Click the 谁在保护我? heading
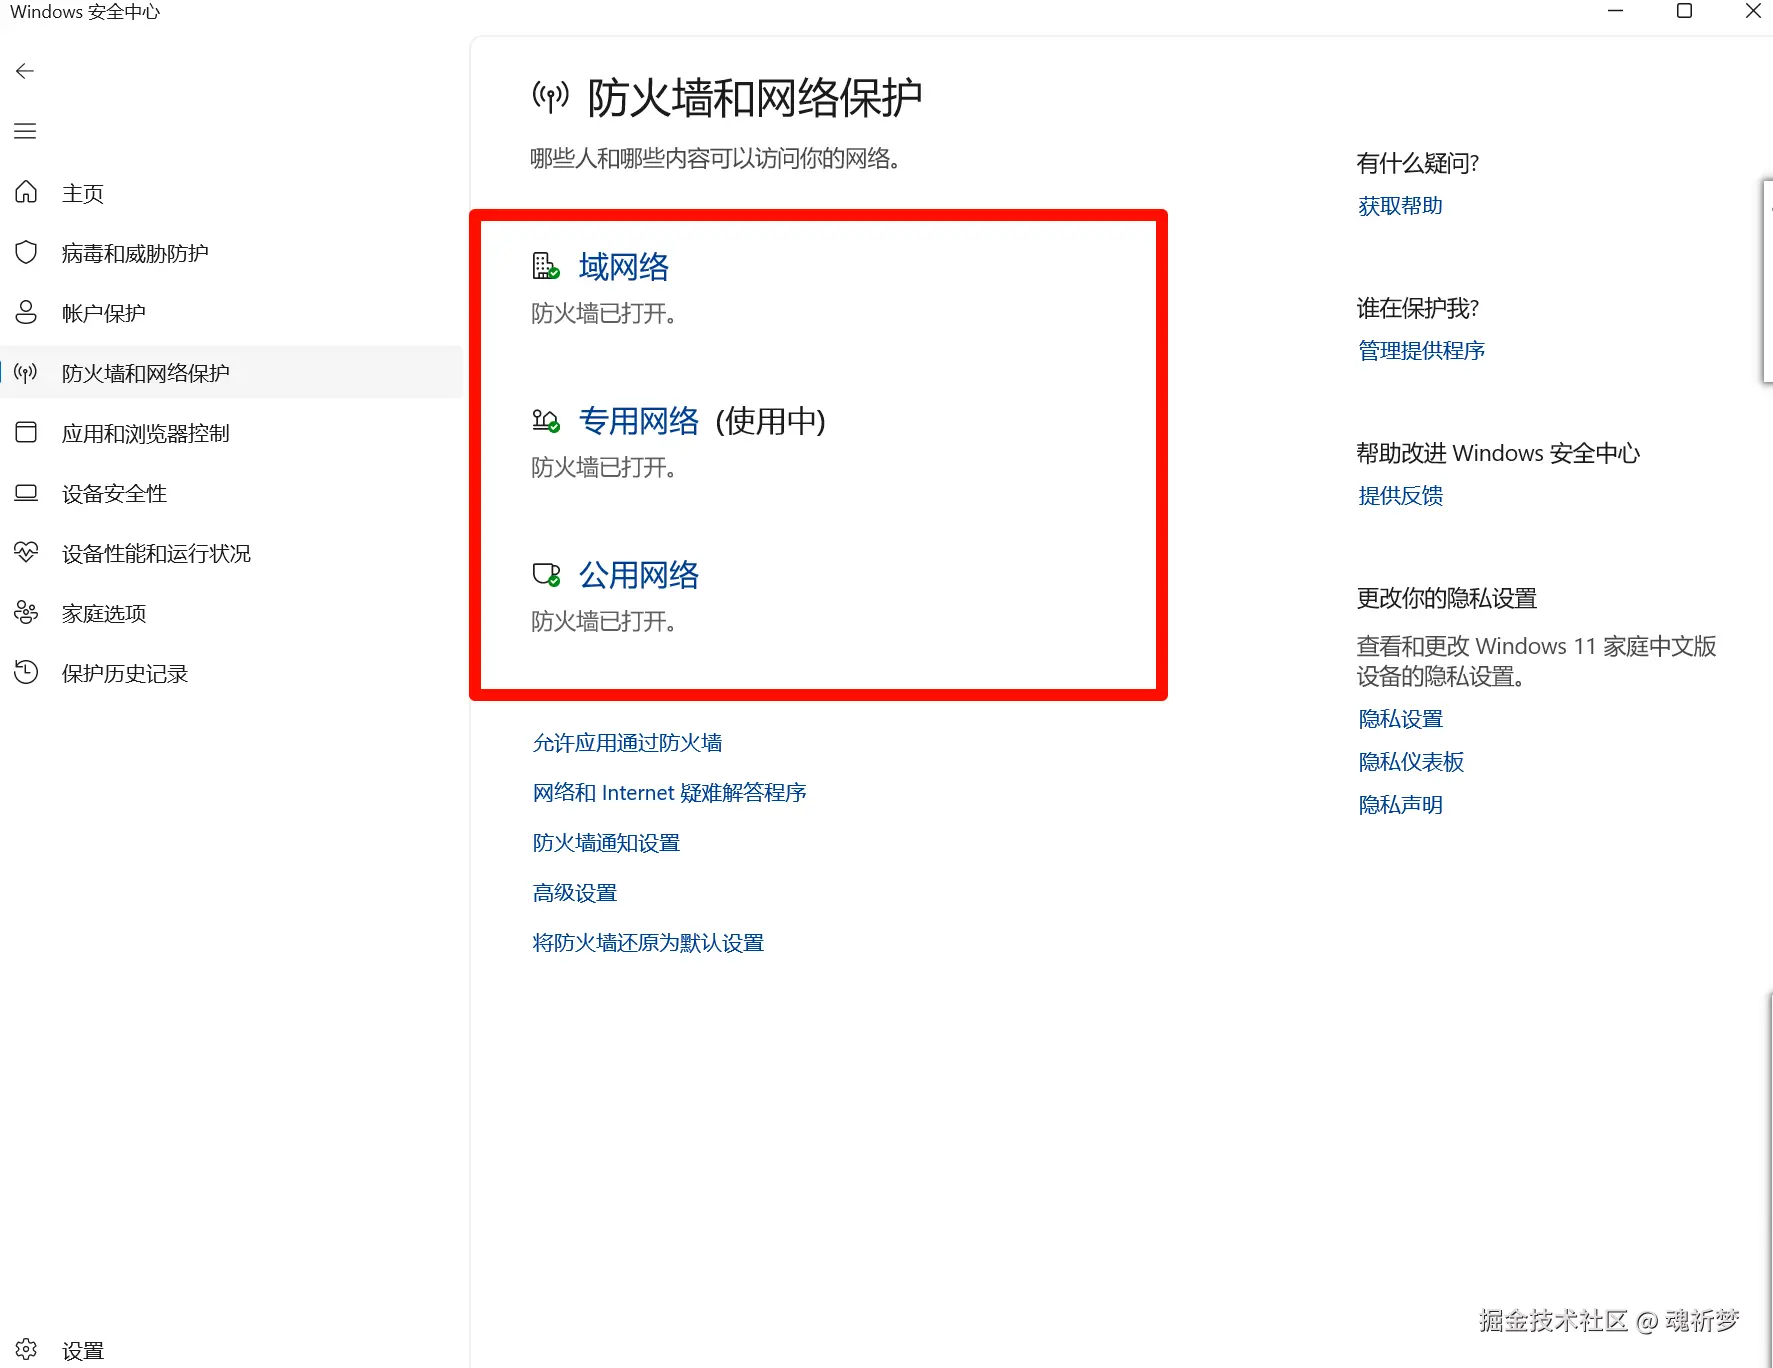The width and height of the screenshot is (1773, 1368). 1417,308
